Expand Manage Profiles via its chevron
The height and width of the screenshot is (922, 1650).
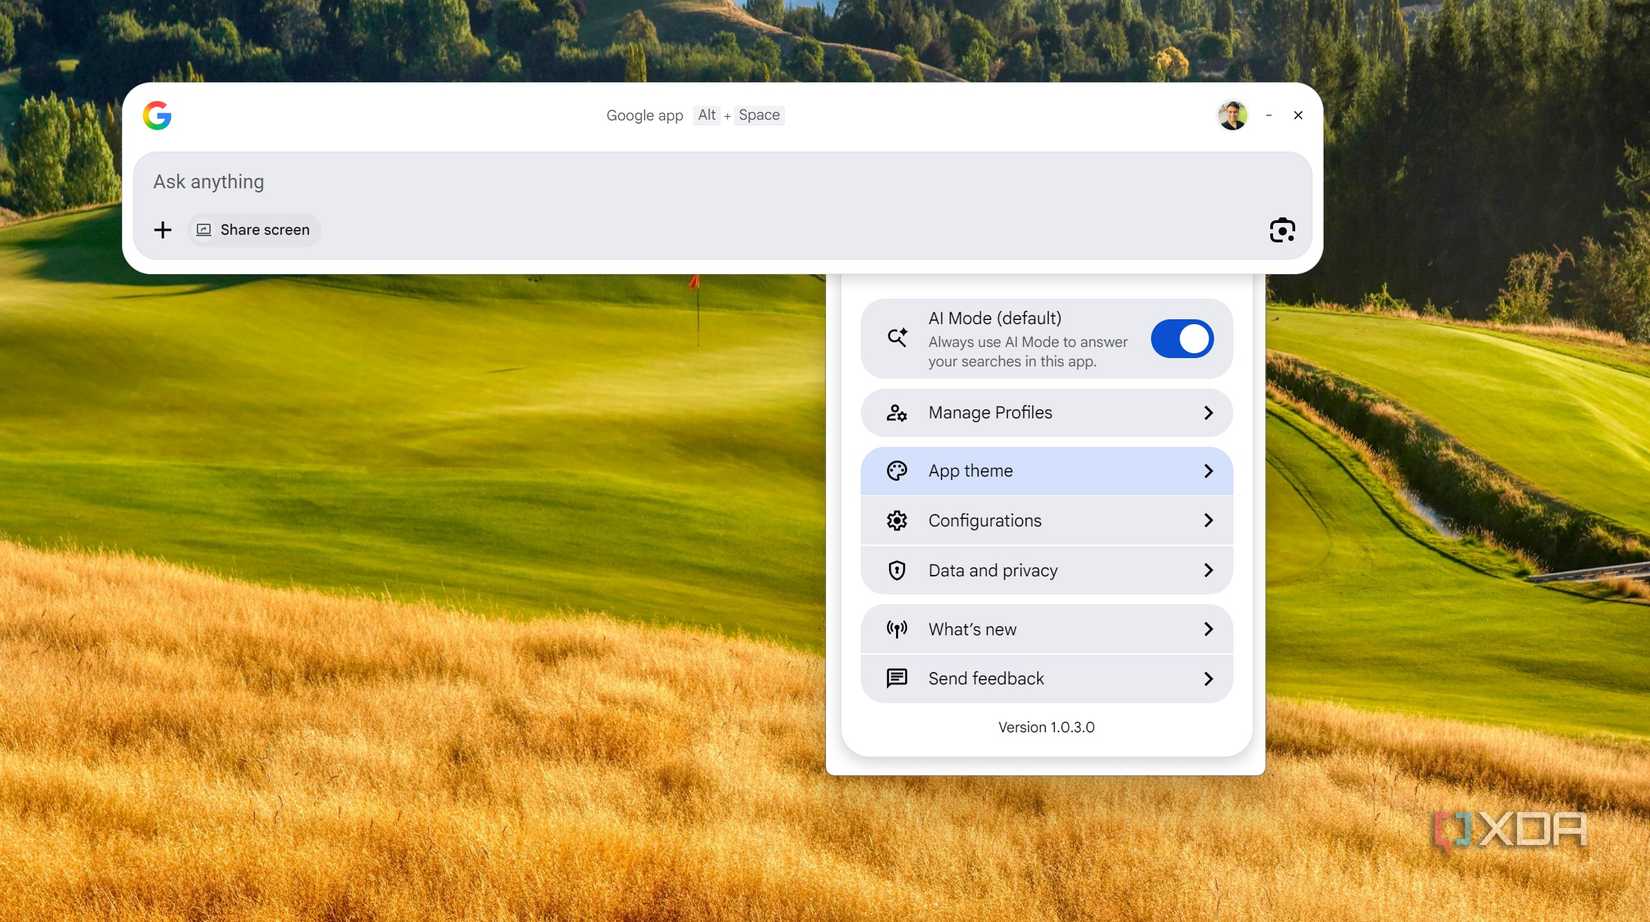pyautogui.click(x=1208, y=413)
